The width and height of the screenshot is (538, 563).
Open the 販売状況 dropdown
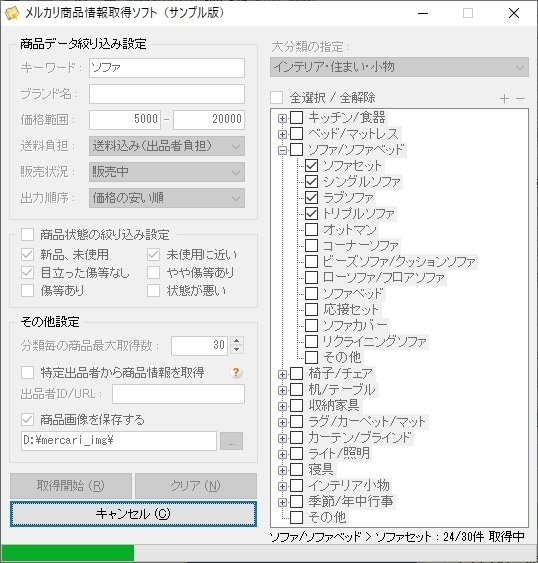[167, 172]
